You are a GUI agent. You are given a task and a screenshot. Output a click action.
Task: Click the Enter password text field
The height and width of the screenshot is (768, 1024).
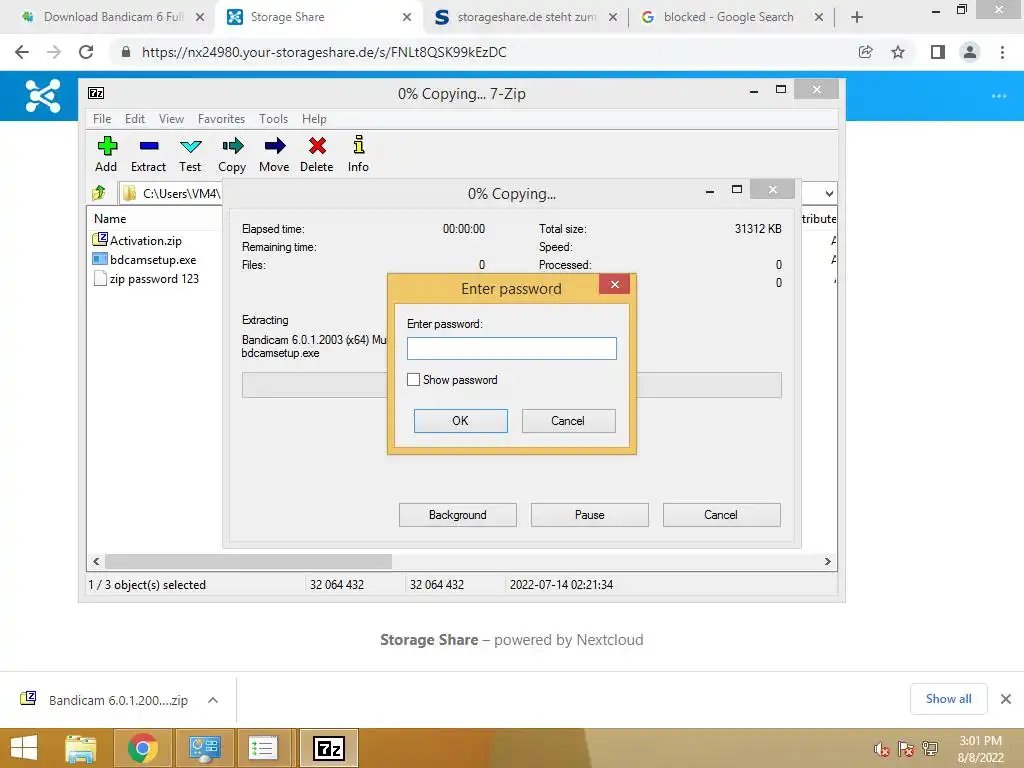pyautogui.click(x=511, y=348)
